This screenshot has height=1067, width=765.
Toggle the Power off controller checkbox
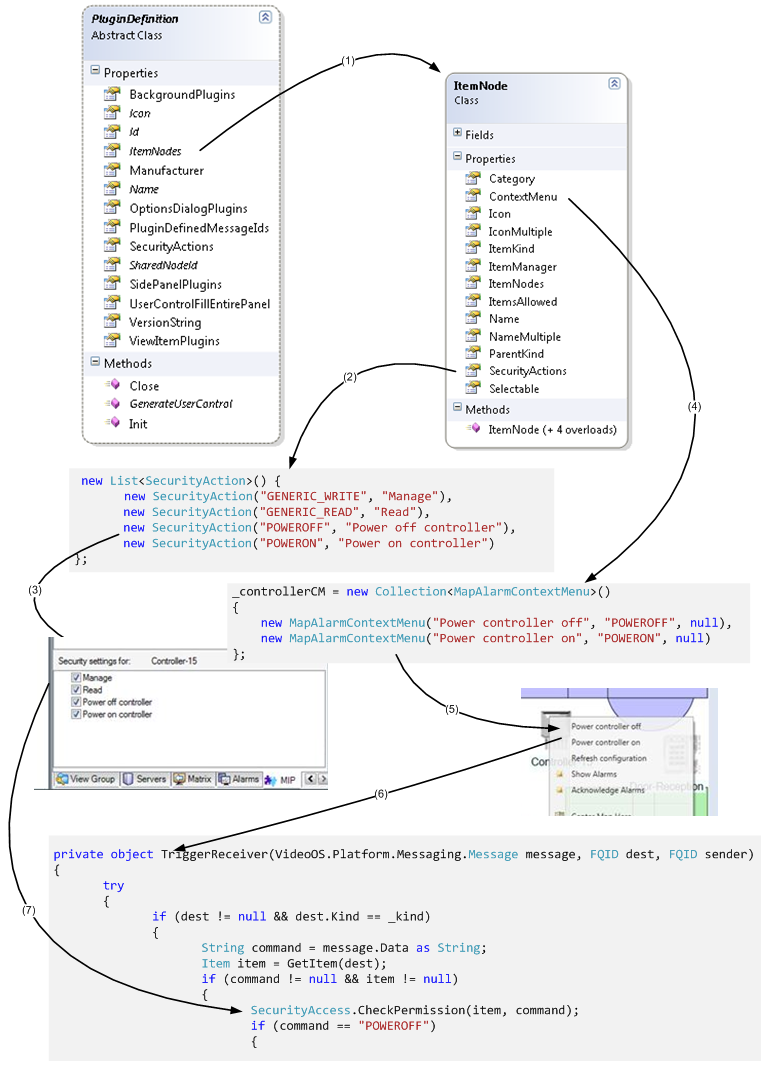point(76,702)
